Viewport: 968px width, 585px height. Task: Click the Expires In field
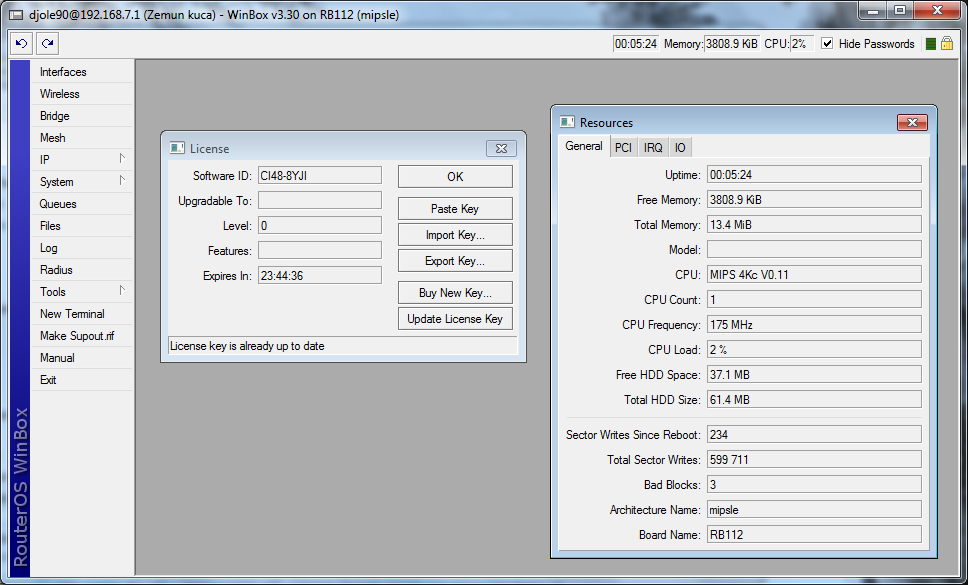tap(320, 275)
